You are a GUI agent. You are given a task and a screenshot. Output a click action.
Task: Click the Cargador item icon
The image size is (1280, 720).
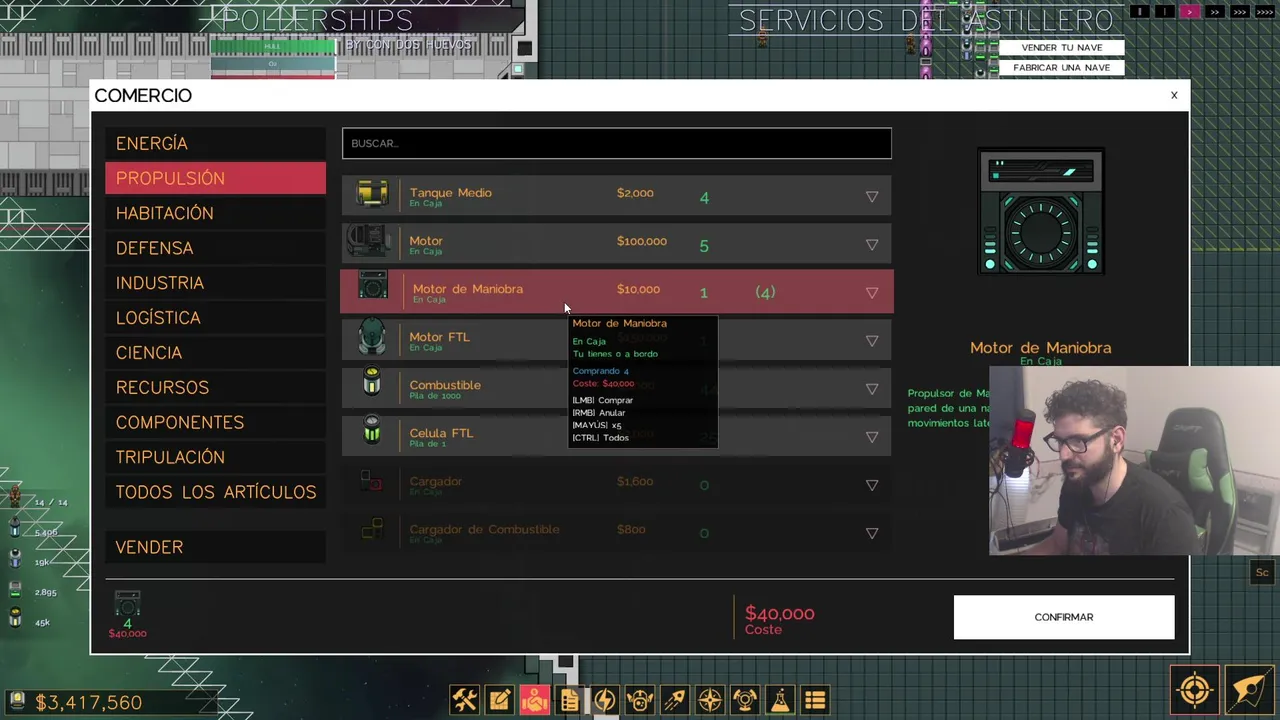(371, 482)
